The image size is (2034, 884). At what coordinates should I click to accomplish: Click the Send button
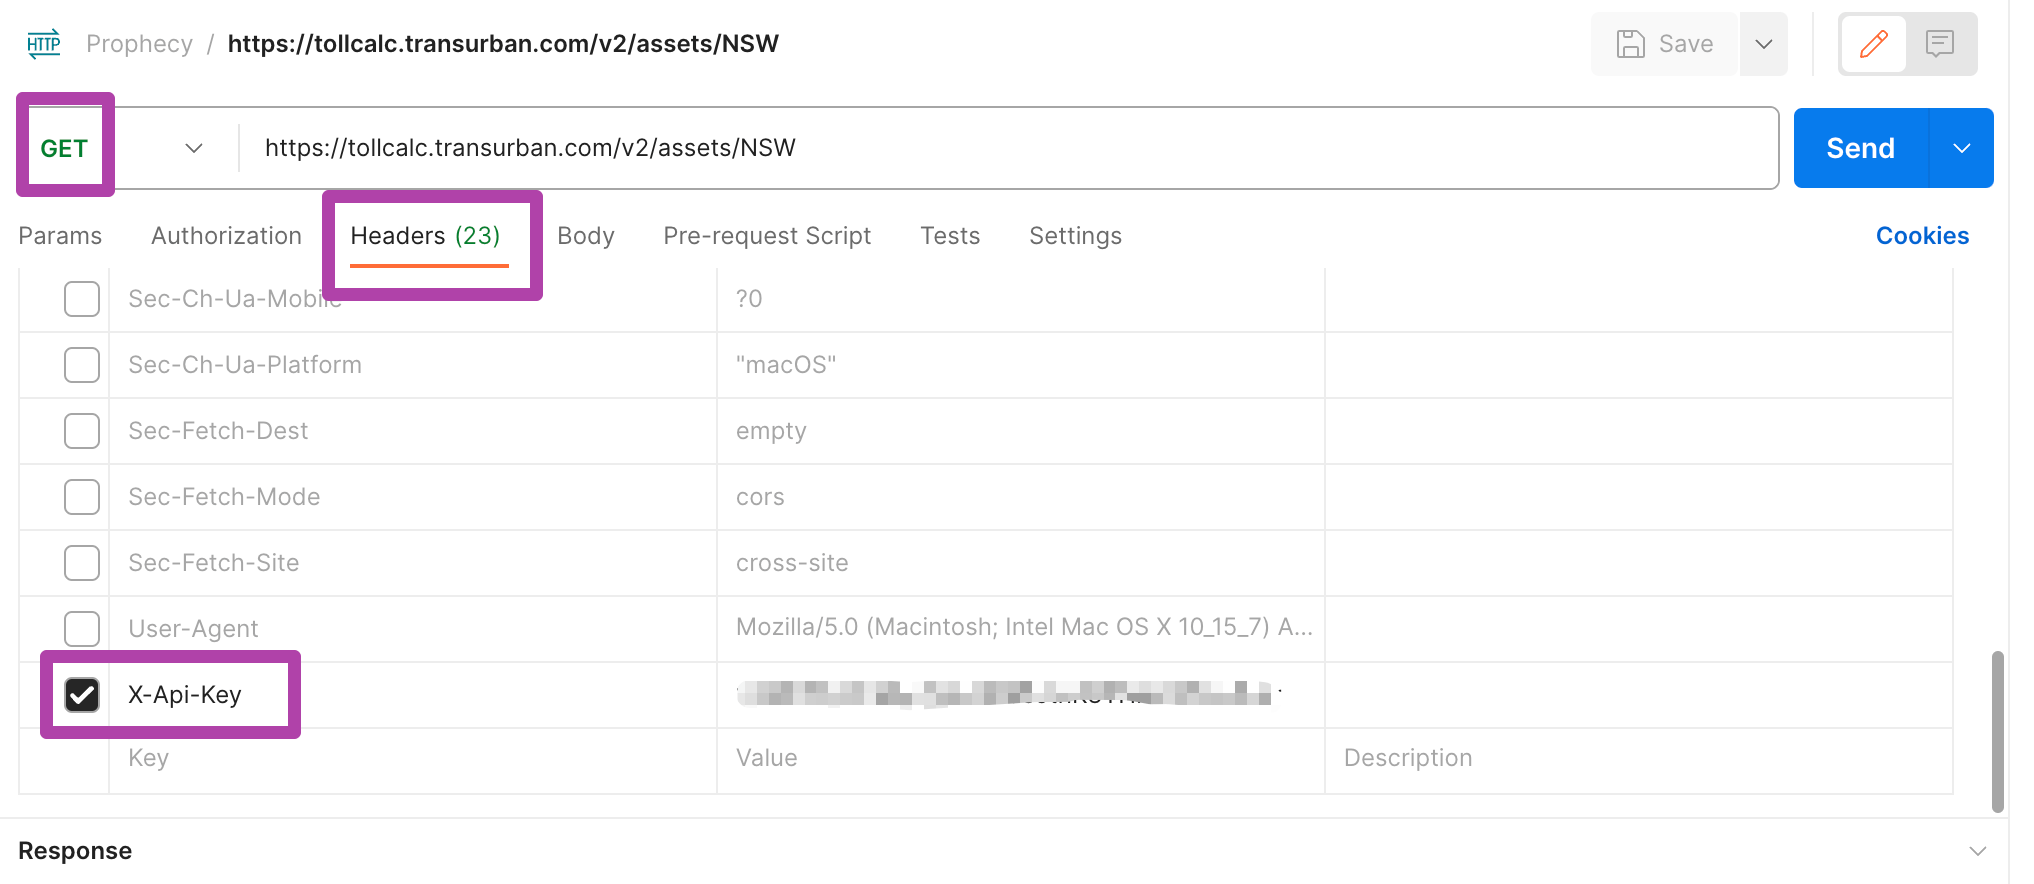point(1860,148)
